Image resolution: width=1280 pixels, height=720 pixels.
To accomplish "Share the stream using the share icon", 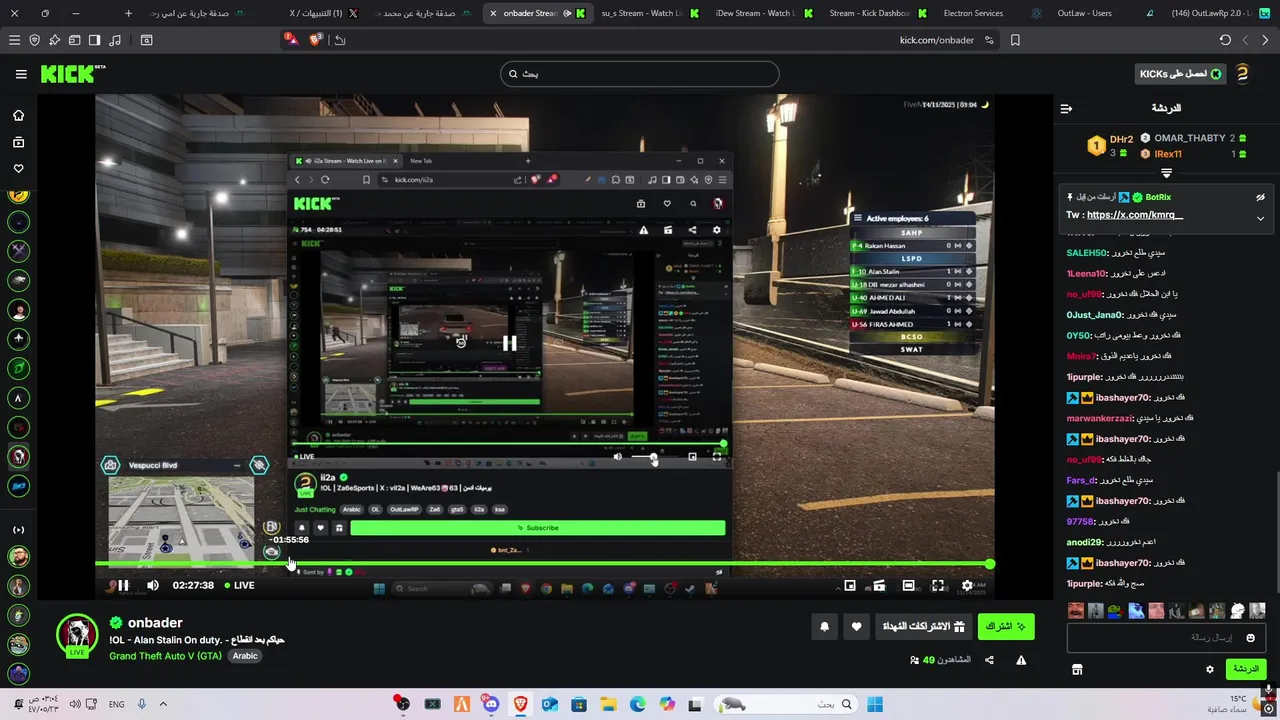I will tap(989, 660).
